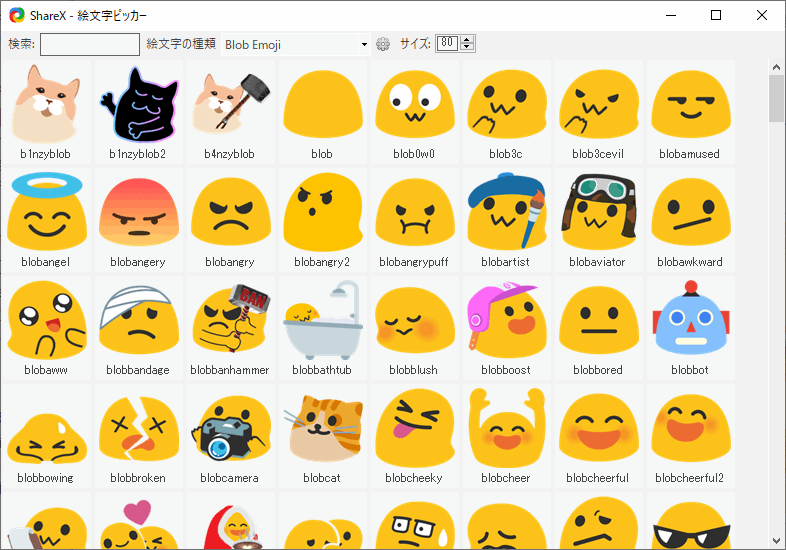The height and width of the screenshot is (550, 786).
Task: Select the blobbanhammer emoji
Action: (x=231, y=328)
